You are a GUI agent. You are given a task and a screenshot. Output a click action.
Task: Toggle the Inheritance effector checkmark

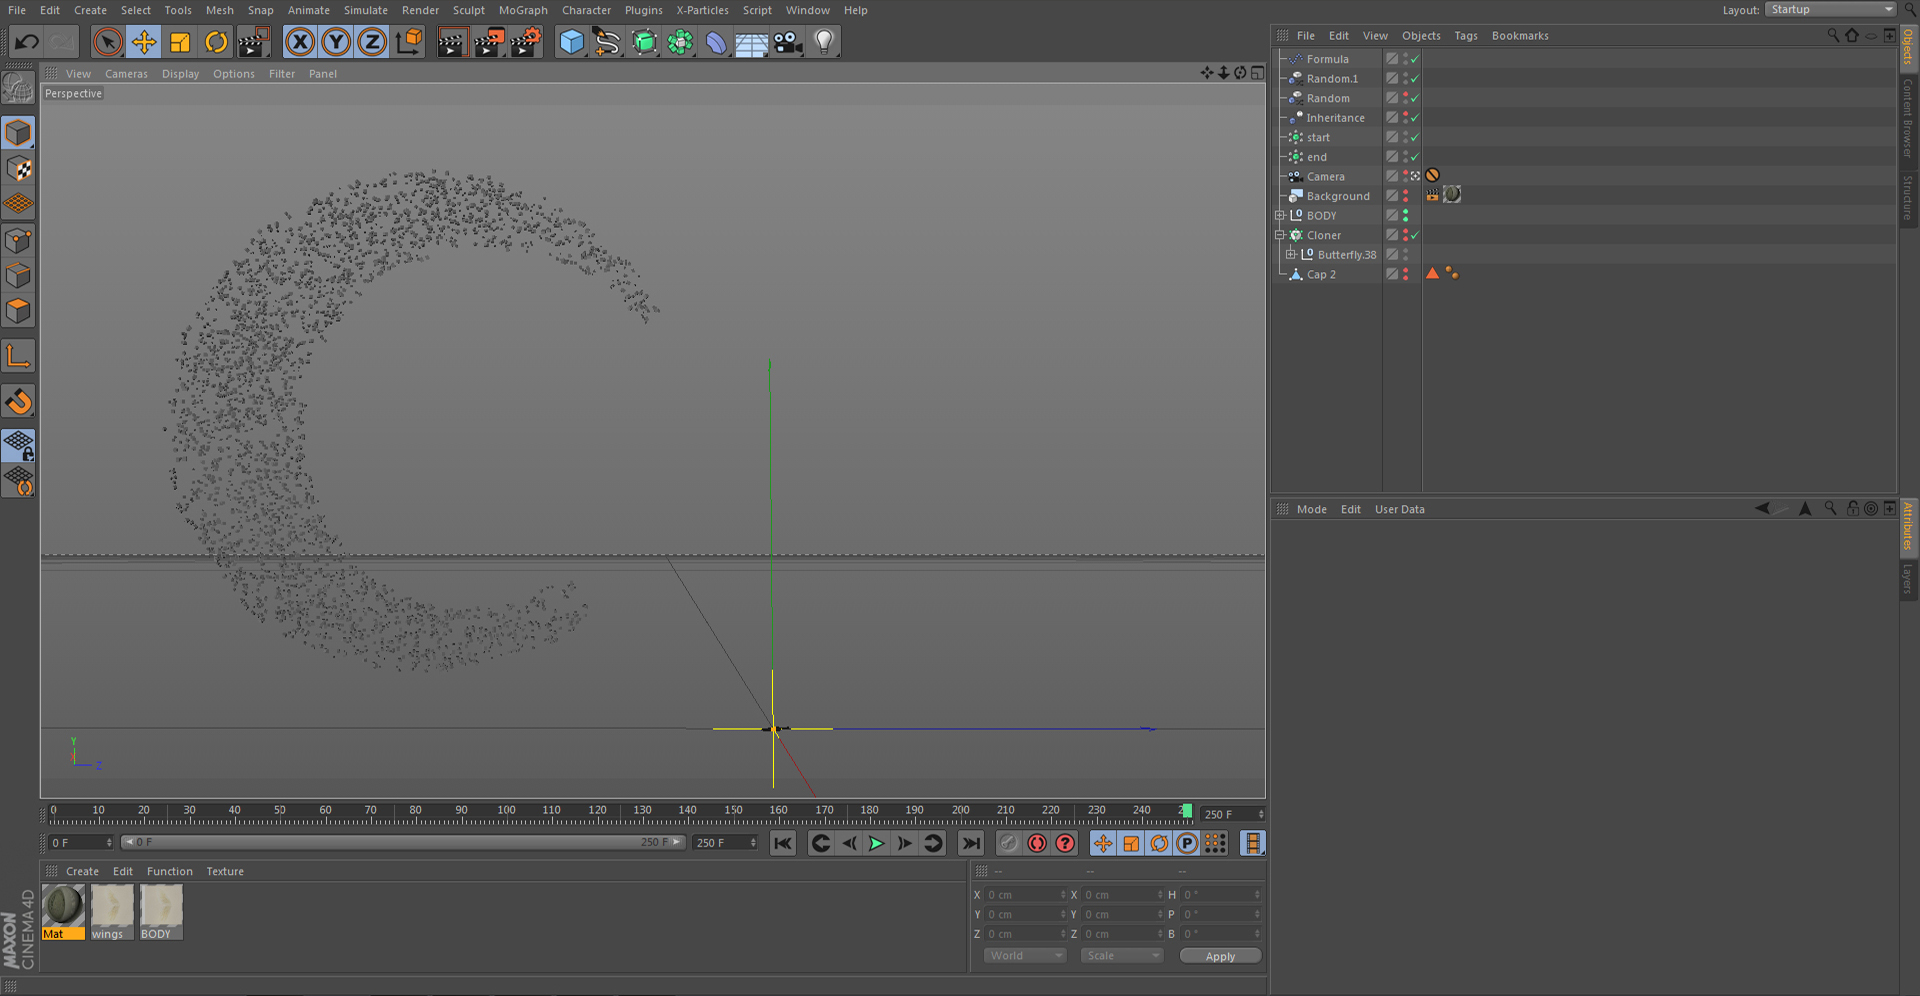pos(1415,118)
